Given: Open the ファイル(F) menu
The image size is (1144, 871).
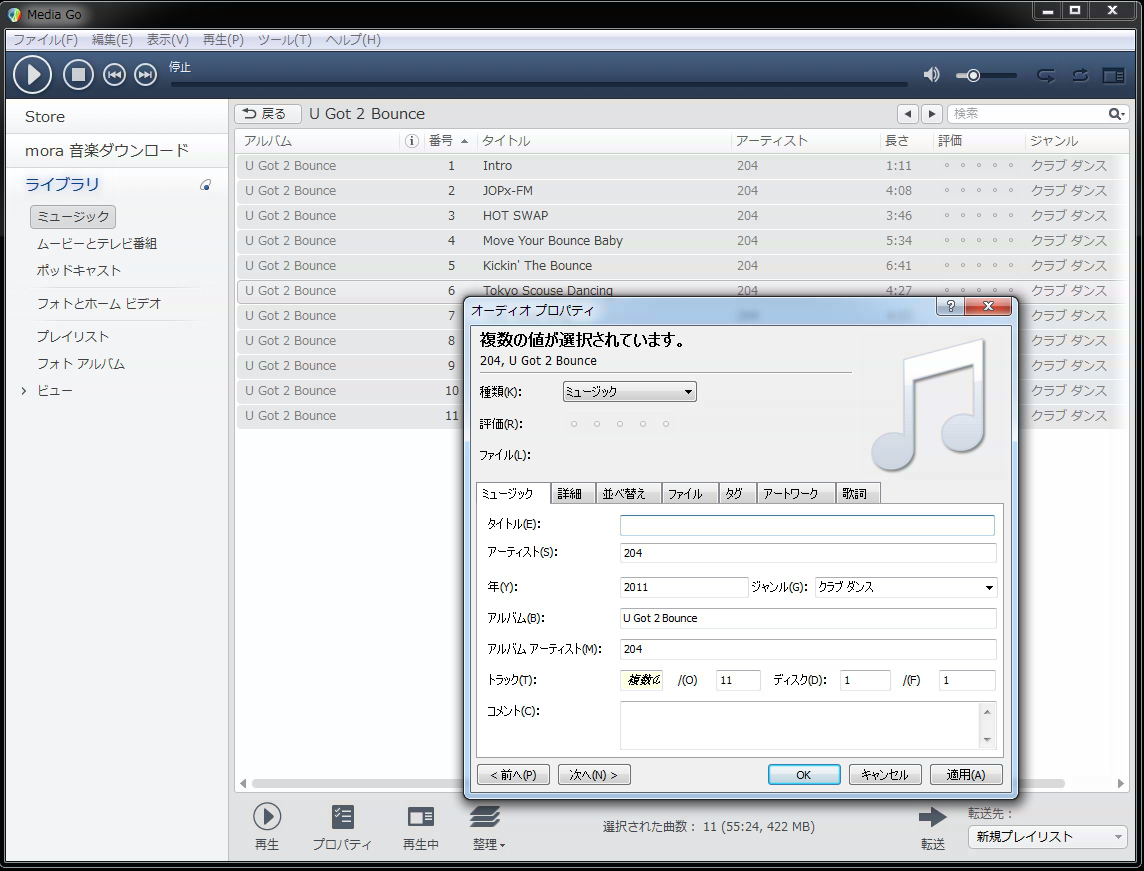Looking at the screenshot, I should point(45,39).
